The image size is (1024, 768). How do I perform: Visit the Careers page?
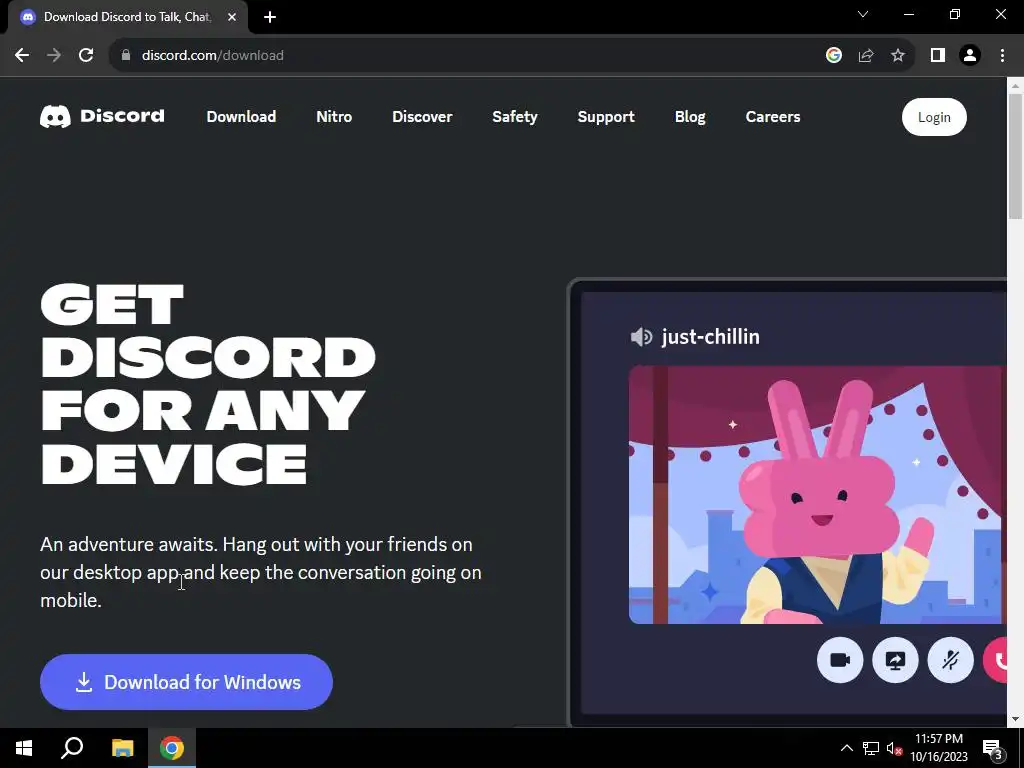pos(773,117)
